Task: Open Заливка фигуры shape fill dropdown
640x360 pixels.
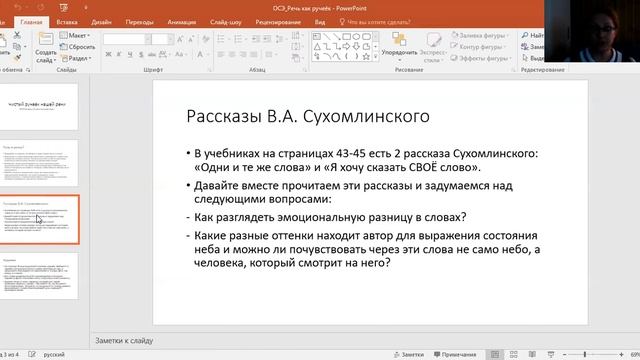Action: [x=480, y=36]
